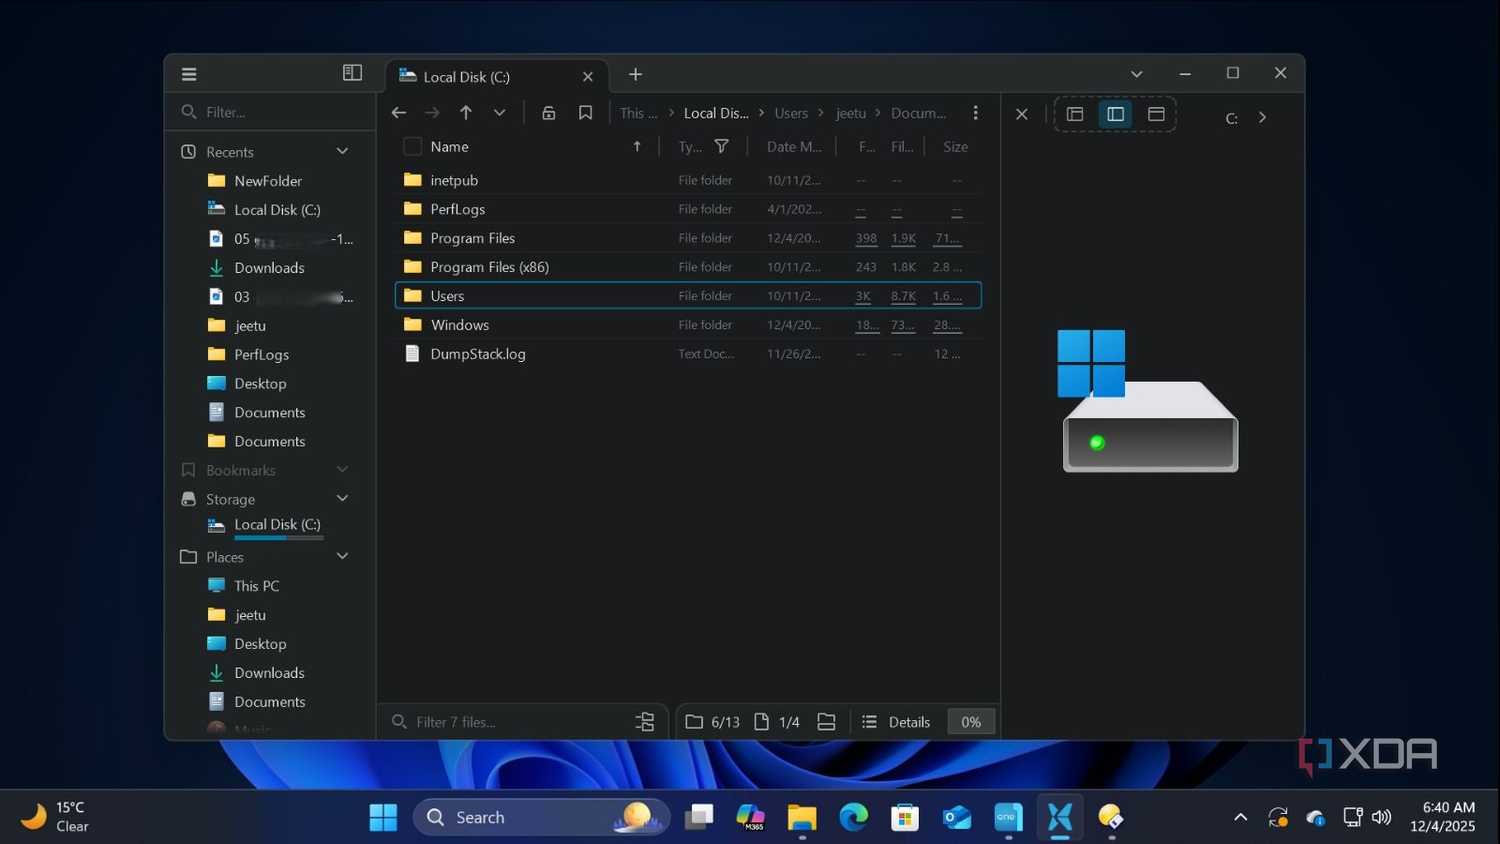Select the side-by-side pane layout
Viewport: 1500px width, 844px height.
coord(1116,114)
